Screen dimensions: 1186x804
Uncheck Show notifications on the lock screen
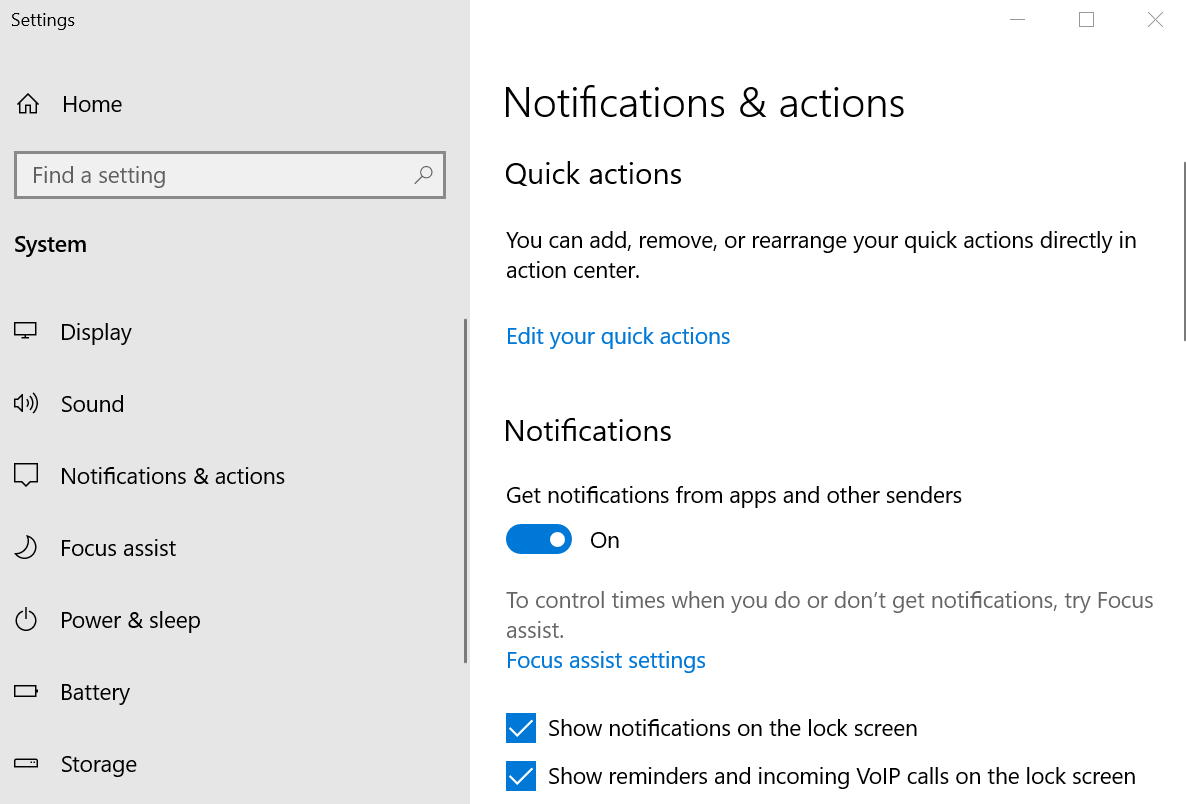(520, 728)
